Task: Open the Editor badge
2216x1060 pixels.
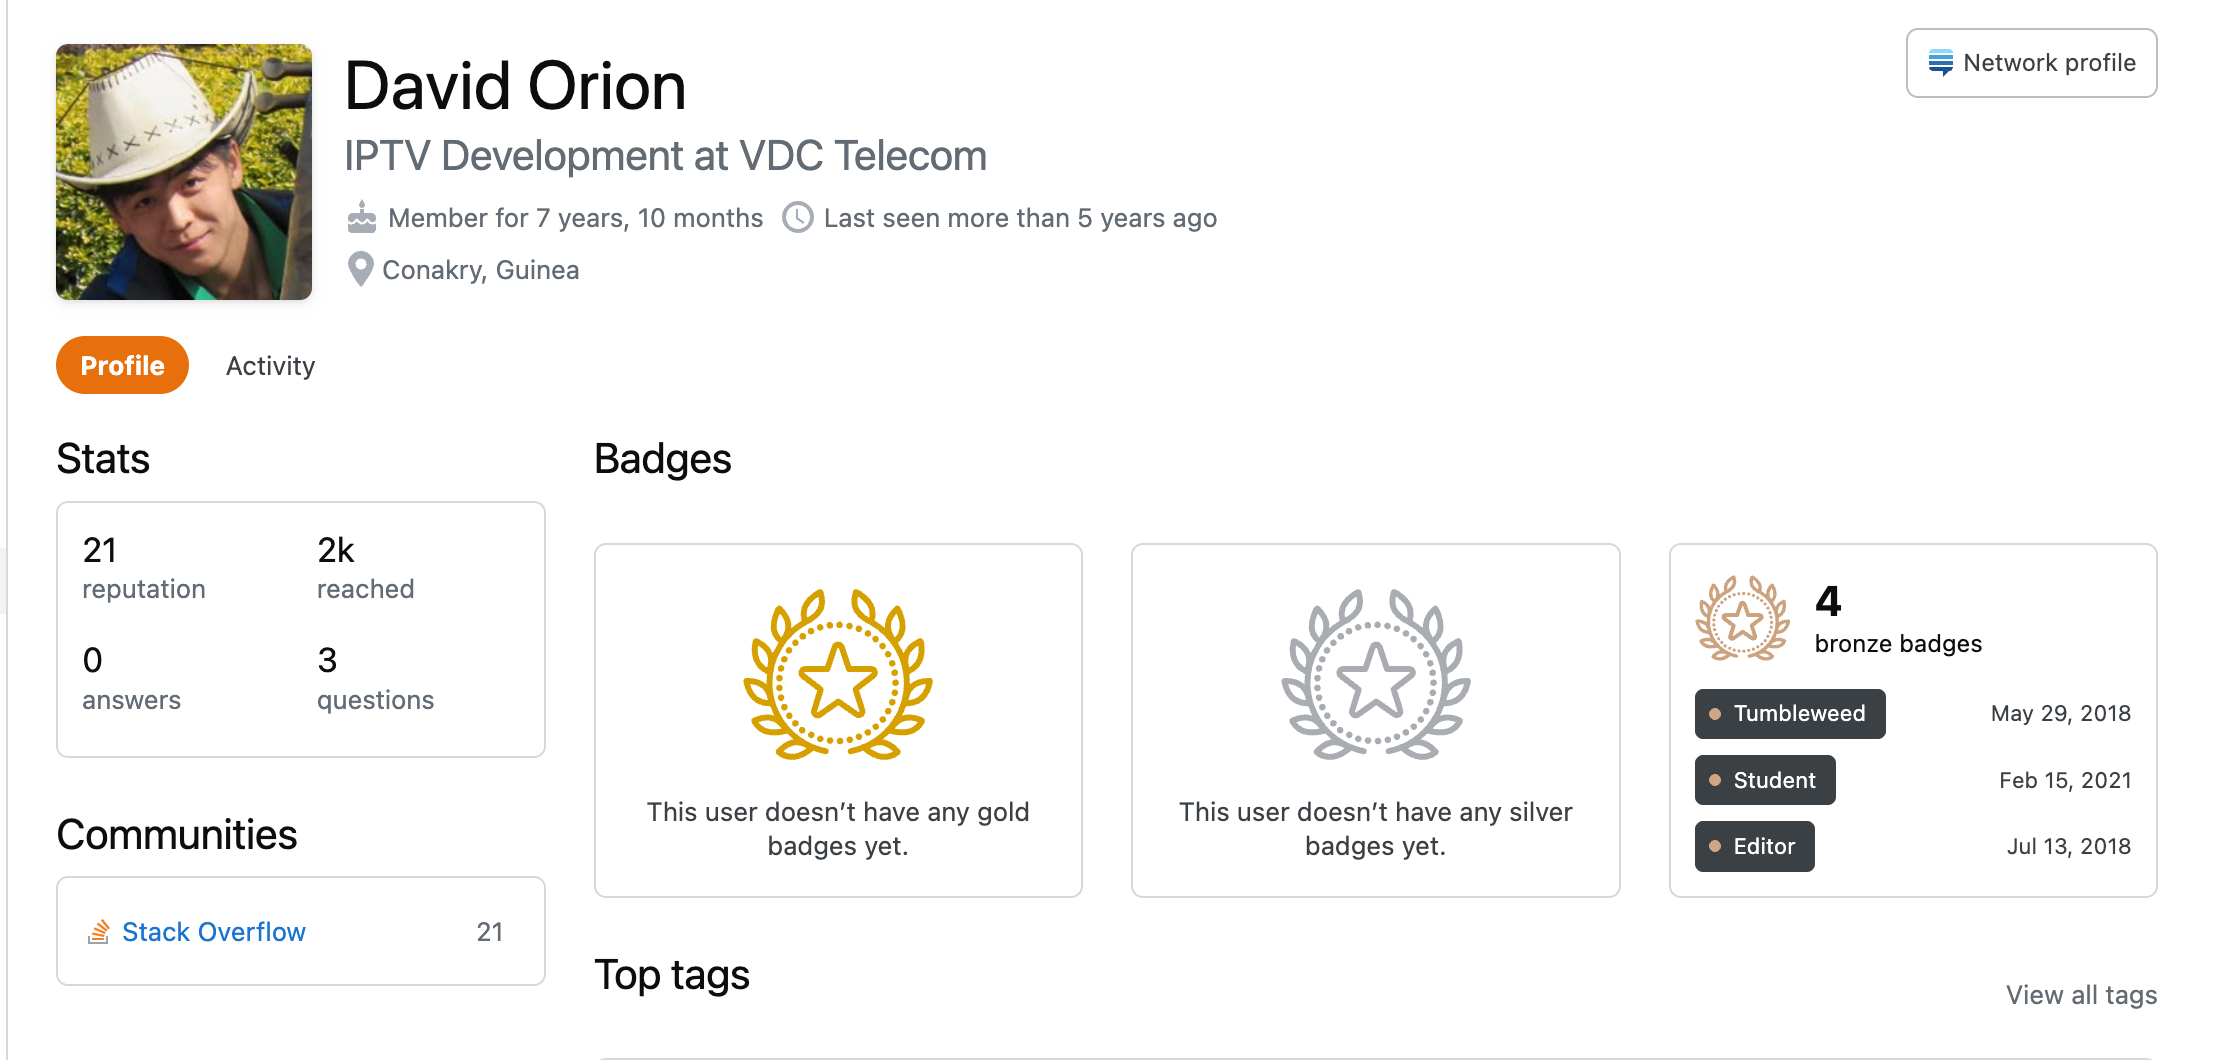Action: [x=1754, y=847]
